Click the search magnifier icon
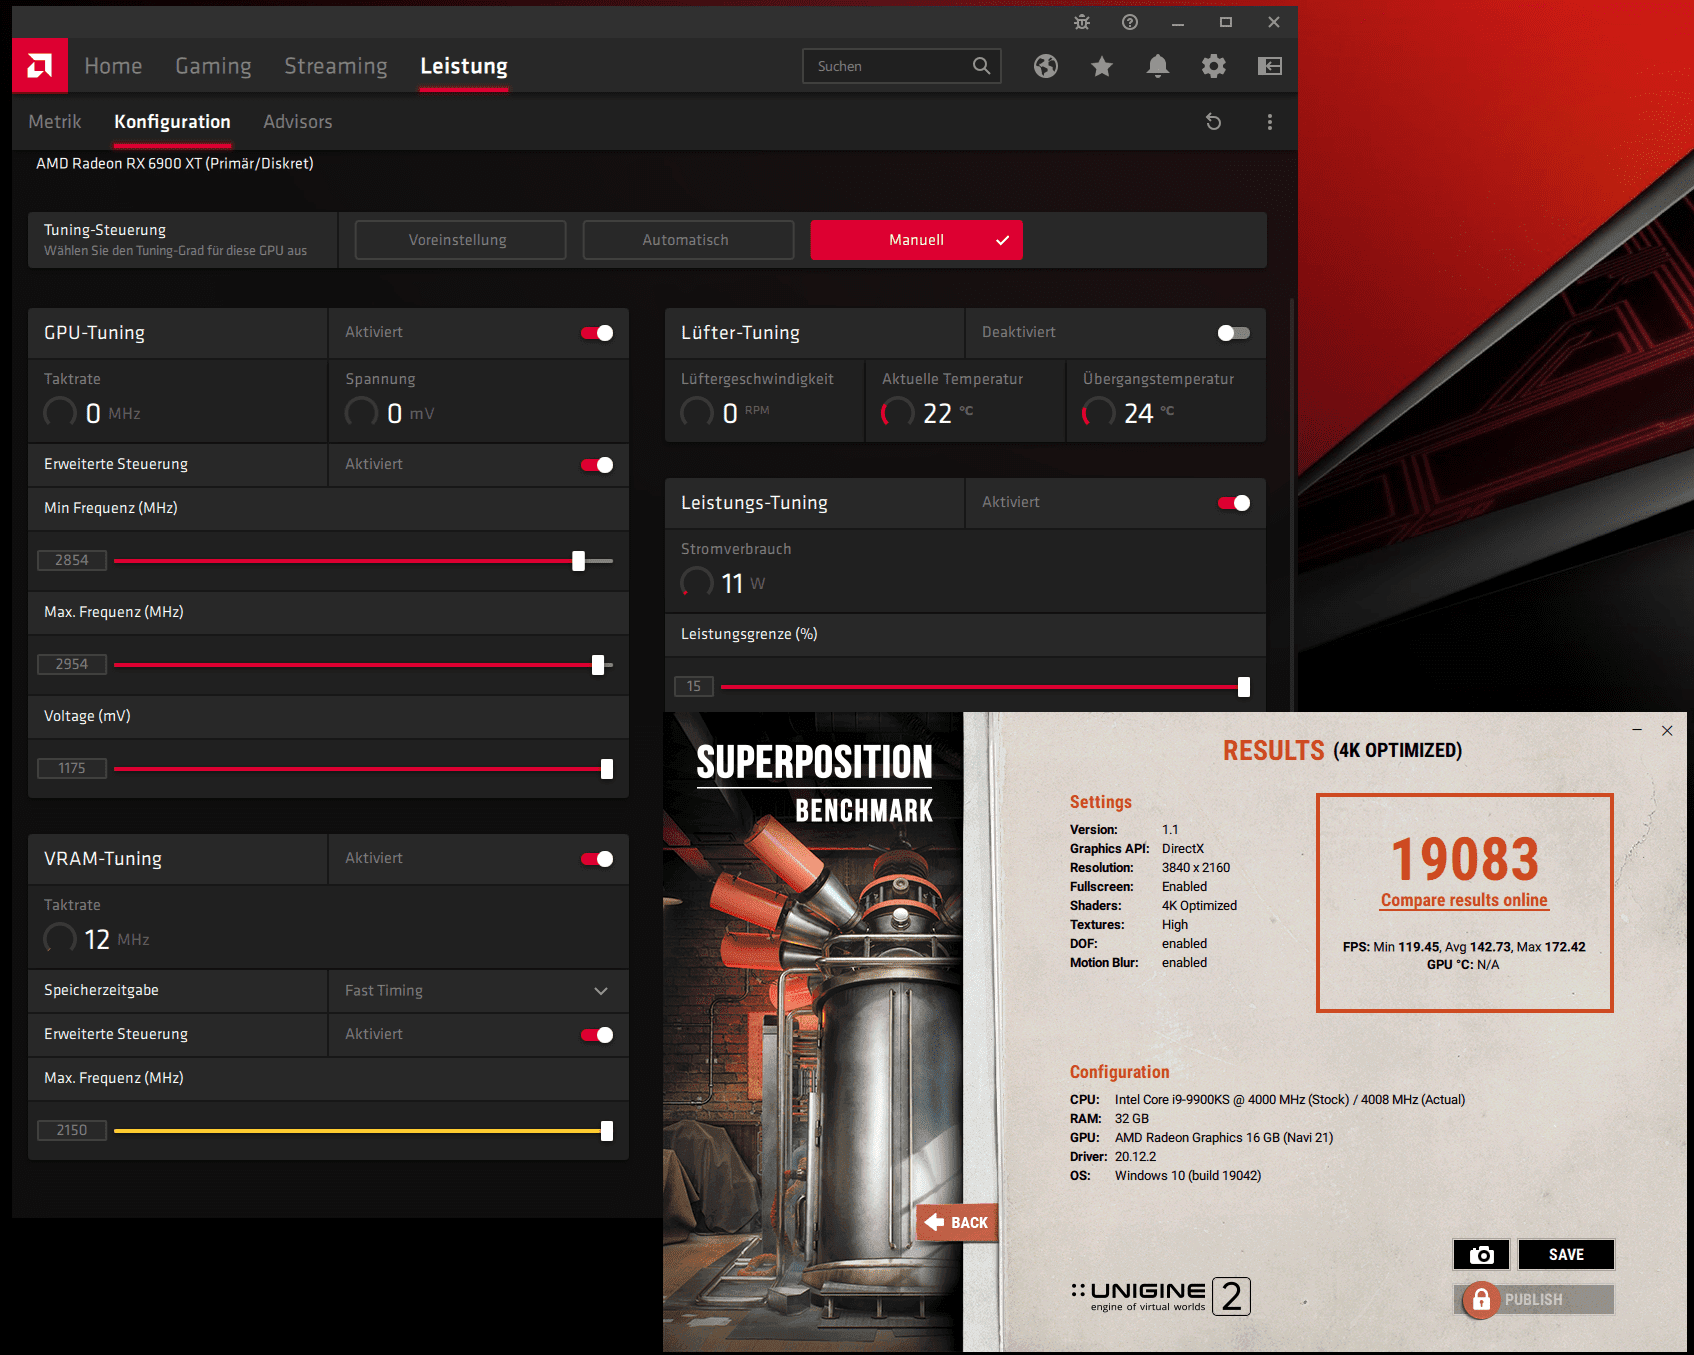 click(982, 66)
